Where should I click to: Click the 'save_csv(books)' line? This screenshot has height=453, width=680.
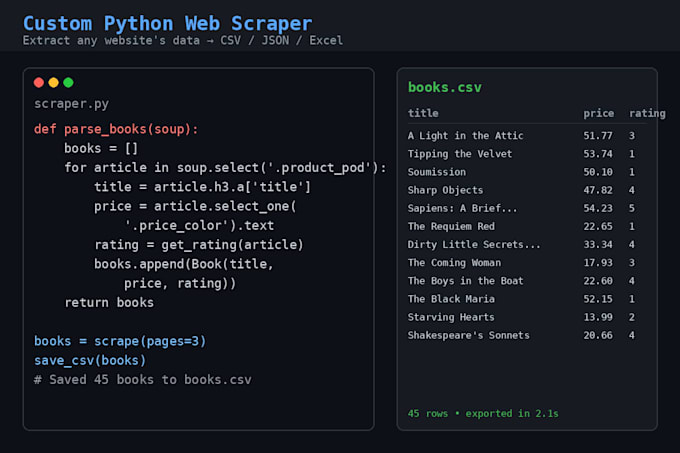click(x=90, y=360)
